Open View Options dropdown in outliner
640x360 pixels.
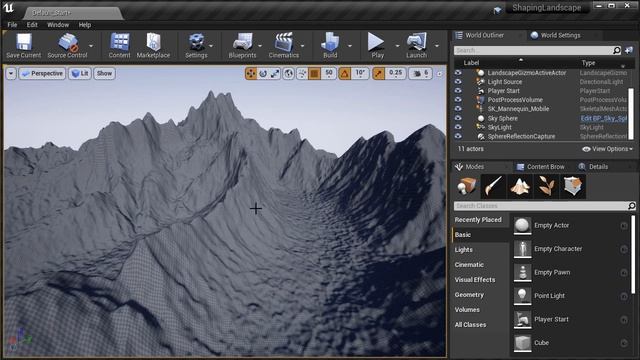pyautogui.click(x=607, y=149)
